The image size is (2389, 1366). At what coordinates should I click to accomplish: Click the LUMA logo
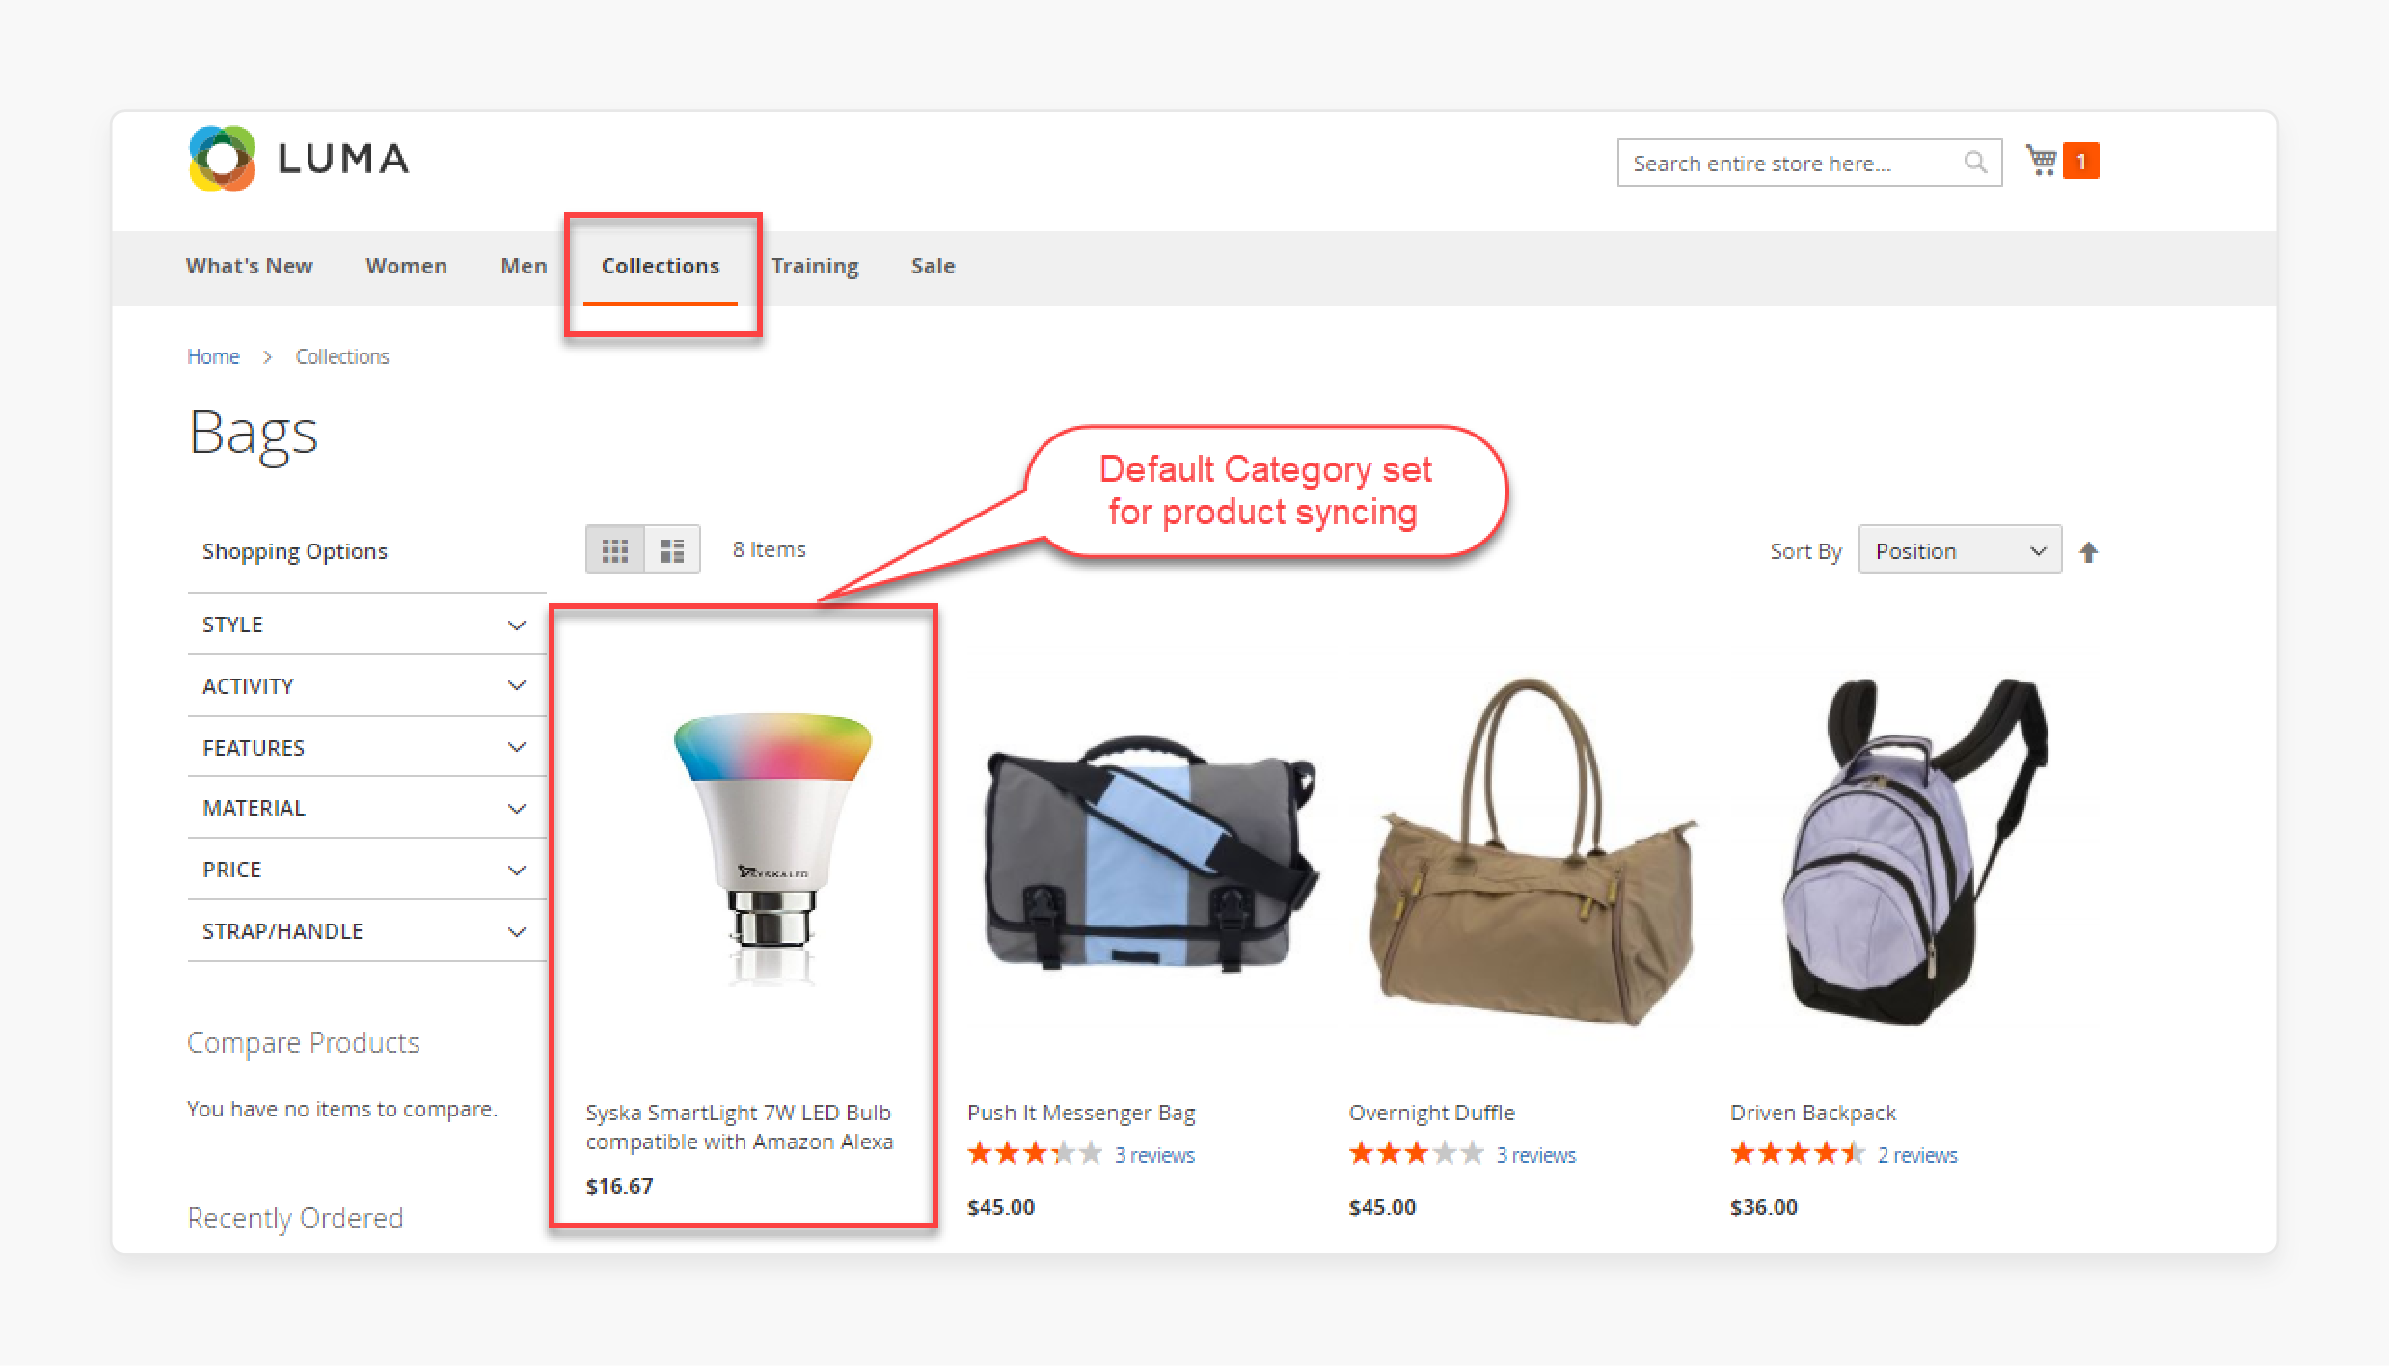[299, 158]
